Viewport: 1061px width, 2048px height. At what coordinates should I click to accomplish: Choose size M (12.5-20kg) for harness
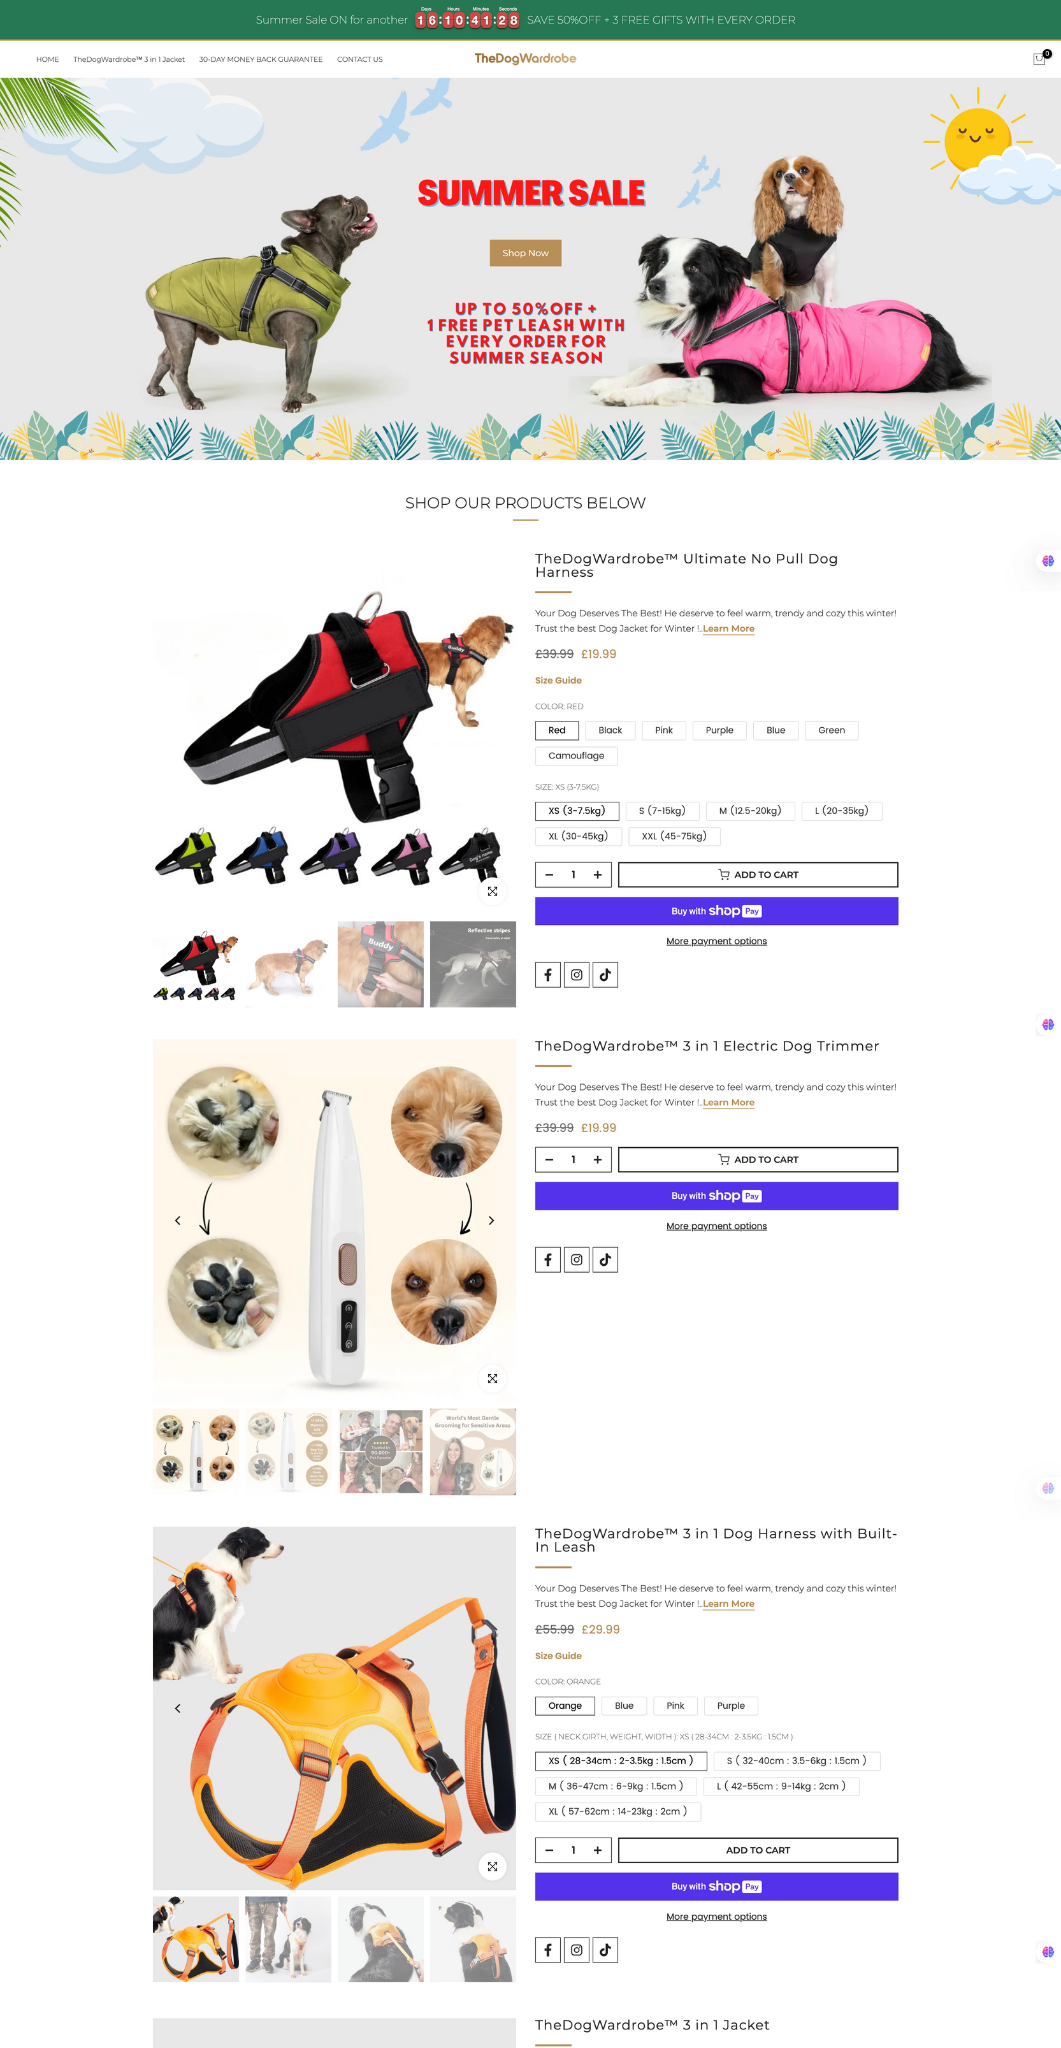(750, 811)
